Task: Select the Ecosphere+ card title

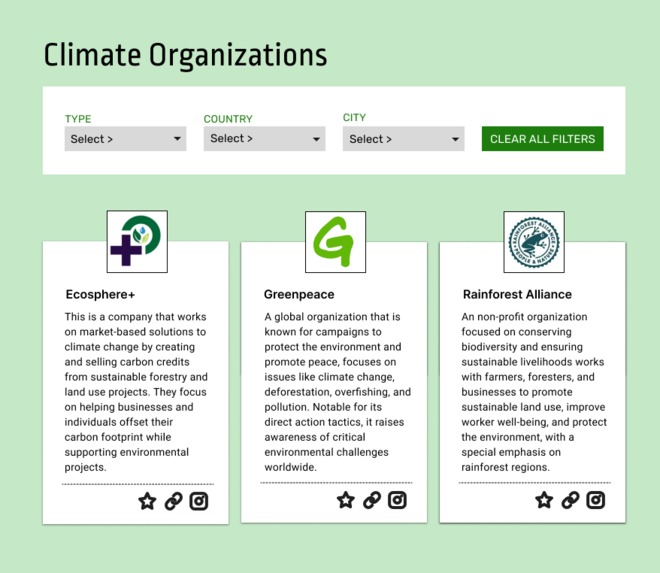Action: [x=100, y=294]
